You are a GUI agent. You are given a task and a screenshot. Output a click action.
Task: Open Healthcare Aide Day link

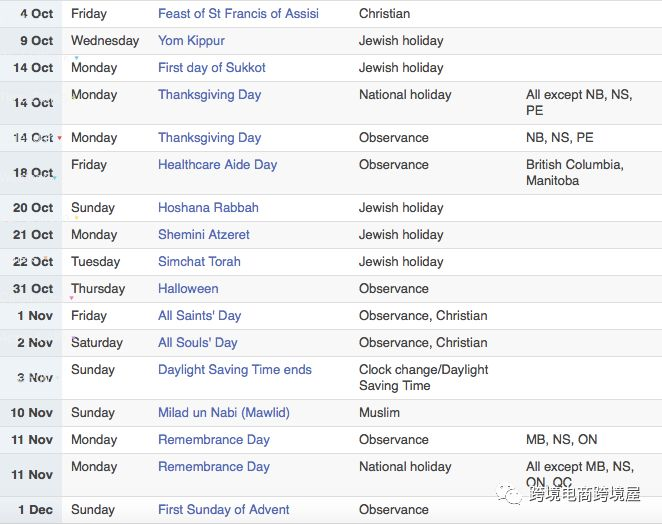pyautogui.click(x=217, y=165)
